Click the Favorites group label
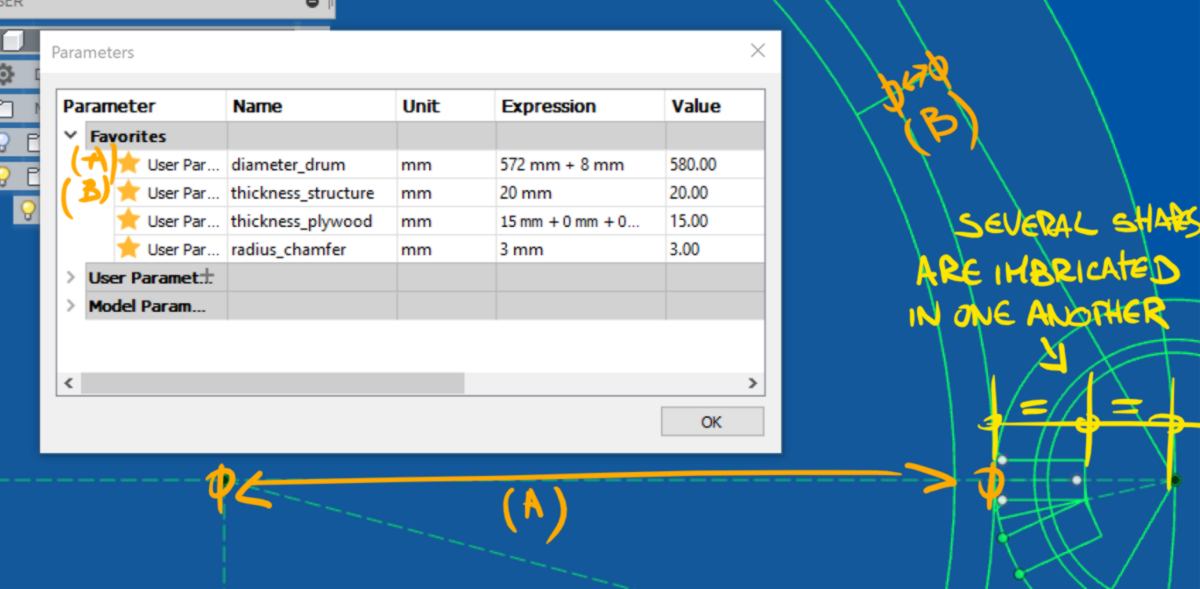1200x589 pixels. coord(128,136)
